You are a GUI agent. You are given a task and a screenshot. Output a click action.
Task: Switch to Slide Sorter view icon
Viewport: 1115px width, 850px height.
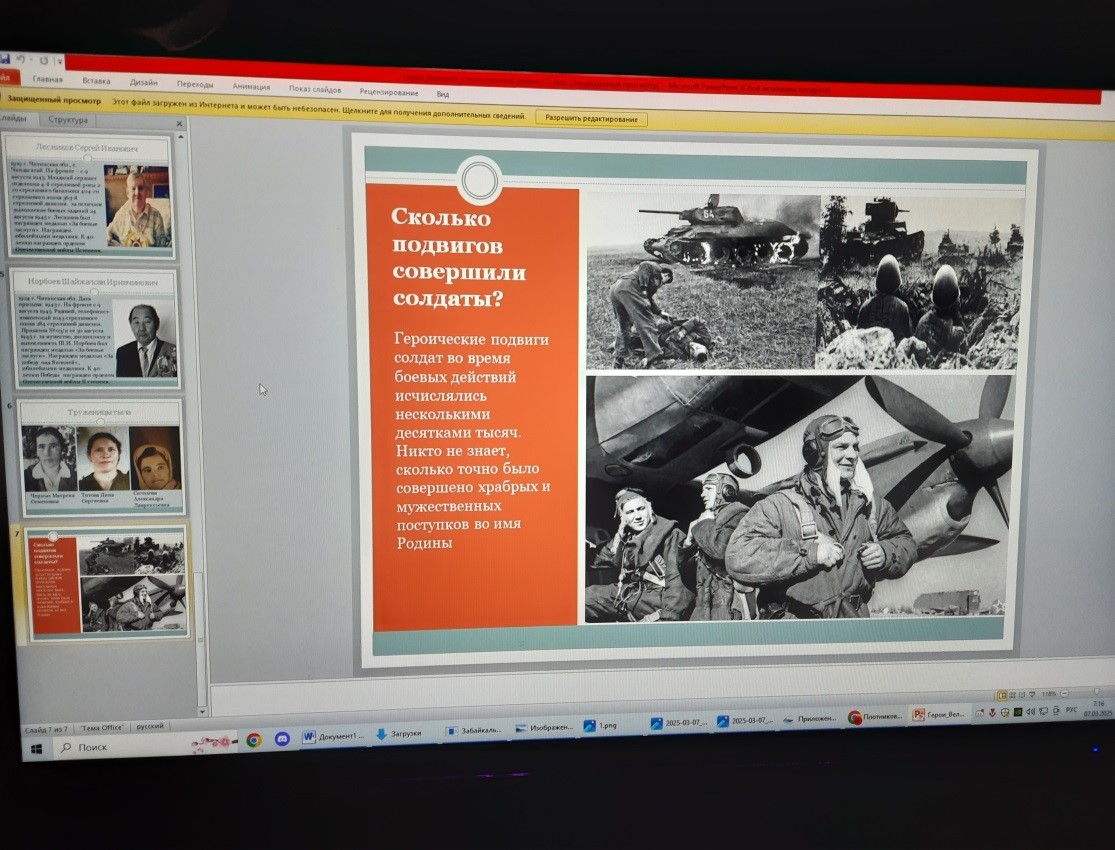(1012, 695)
